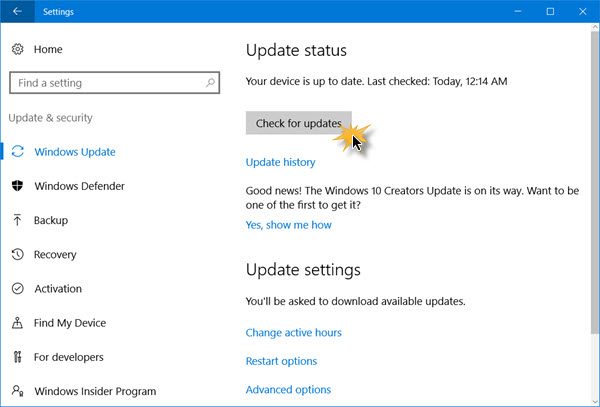
Task: Open Advanced options link
Action: (288, 390)
